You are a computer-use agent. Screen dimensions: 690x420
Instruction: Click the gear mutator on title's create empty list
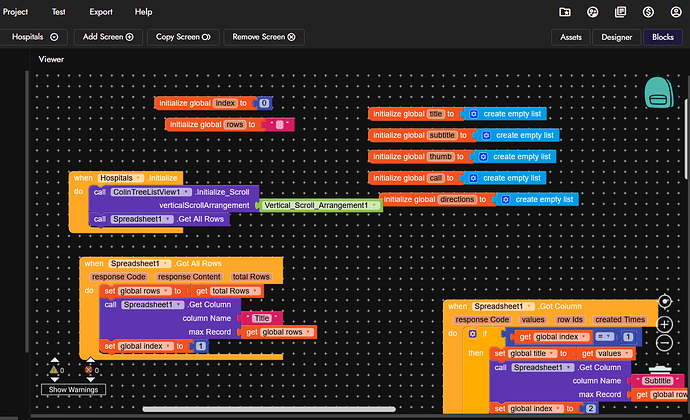[x=473, y=114]
